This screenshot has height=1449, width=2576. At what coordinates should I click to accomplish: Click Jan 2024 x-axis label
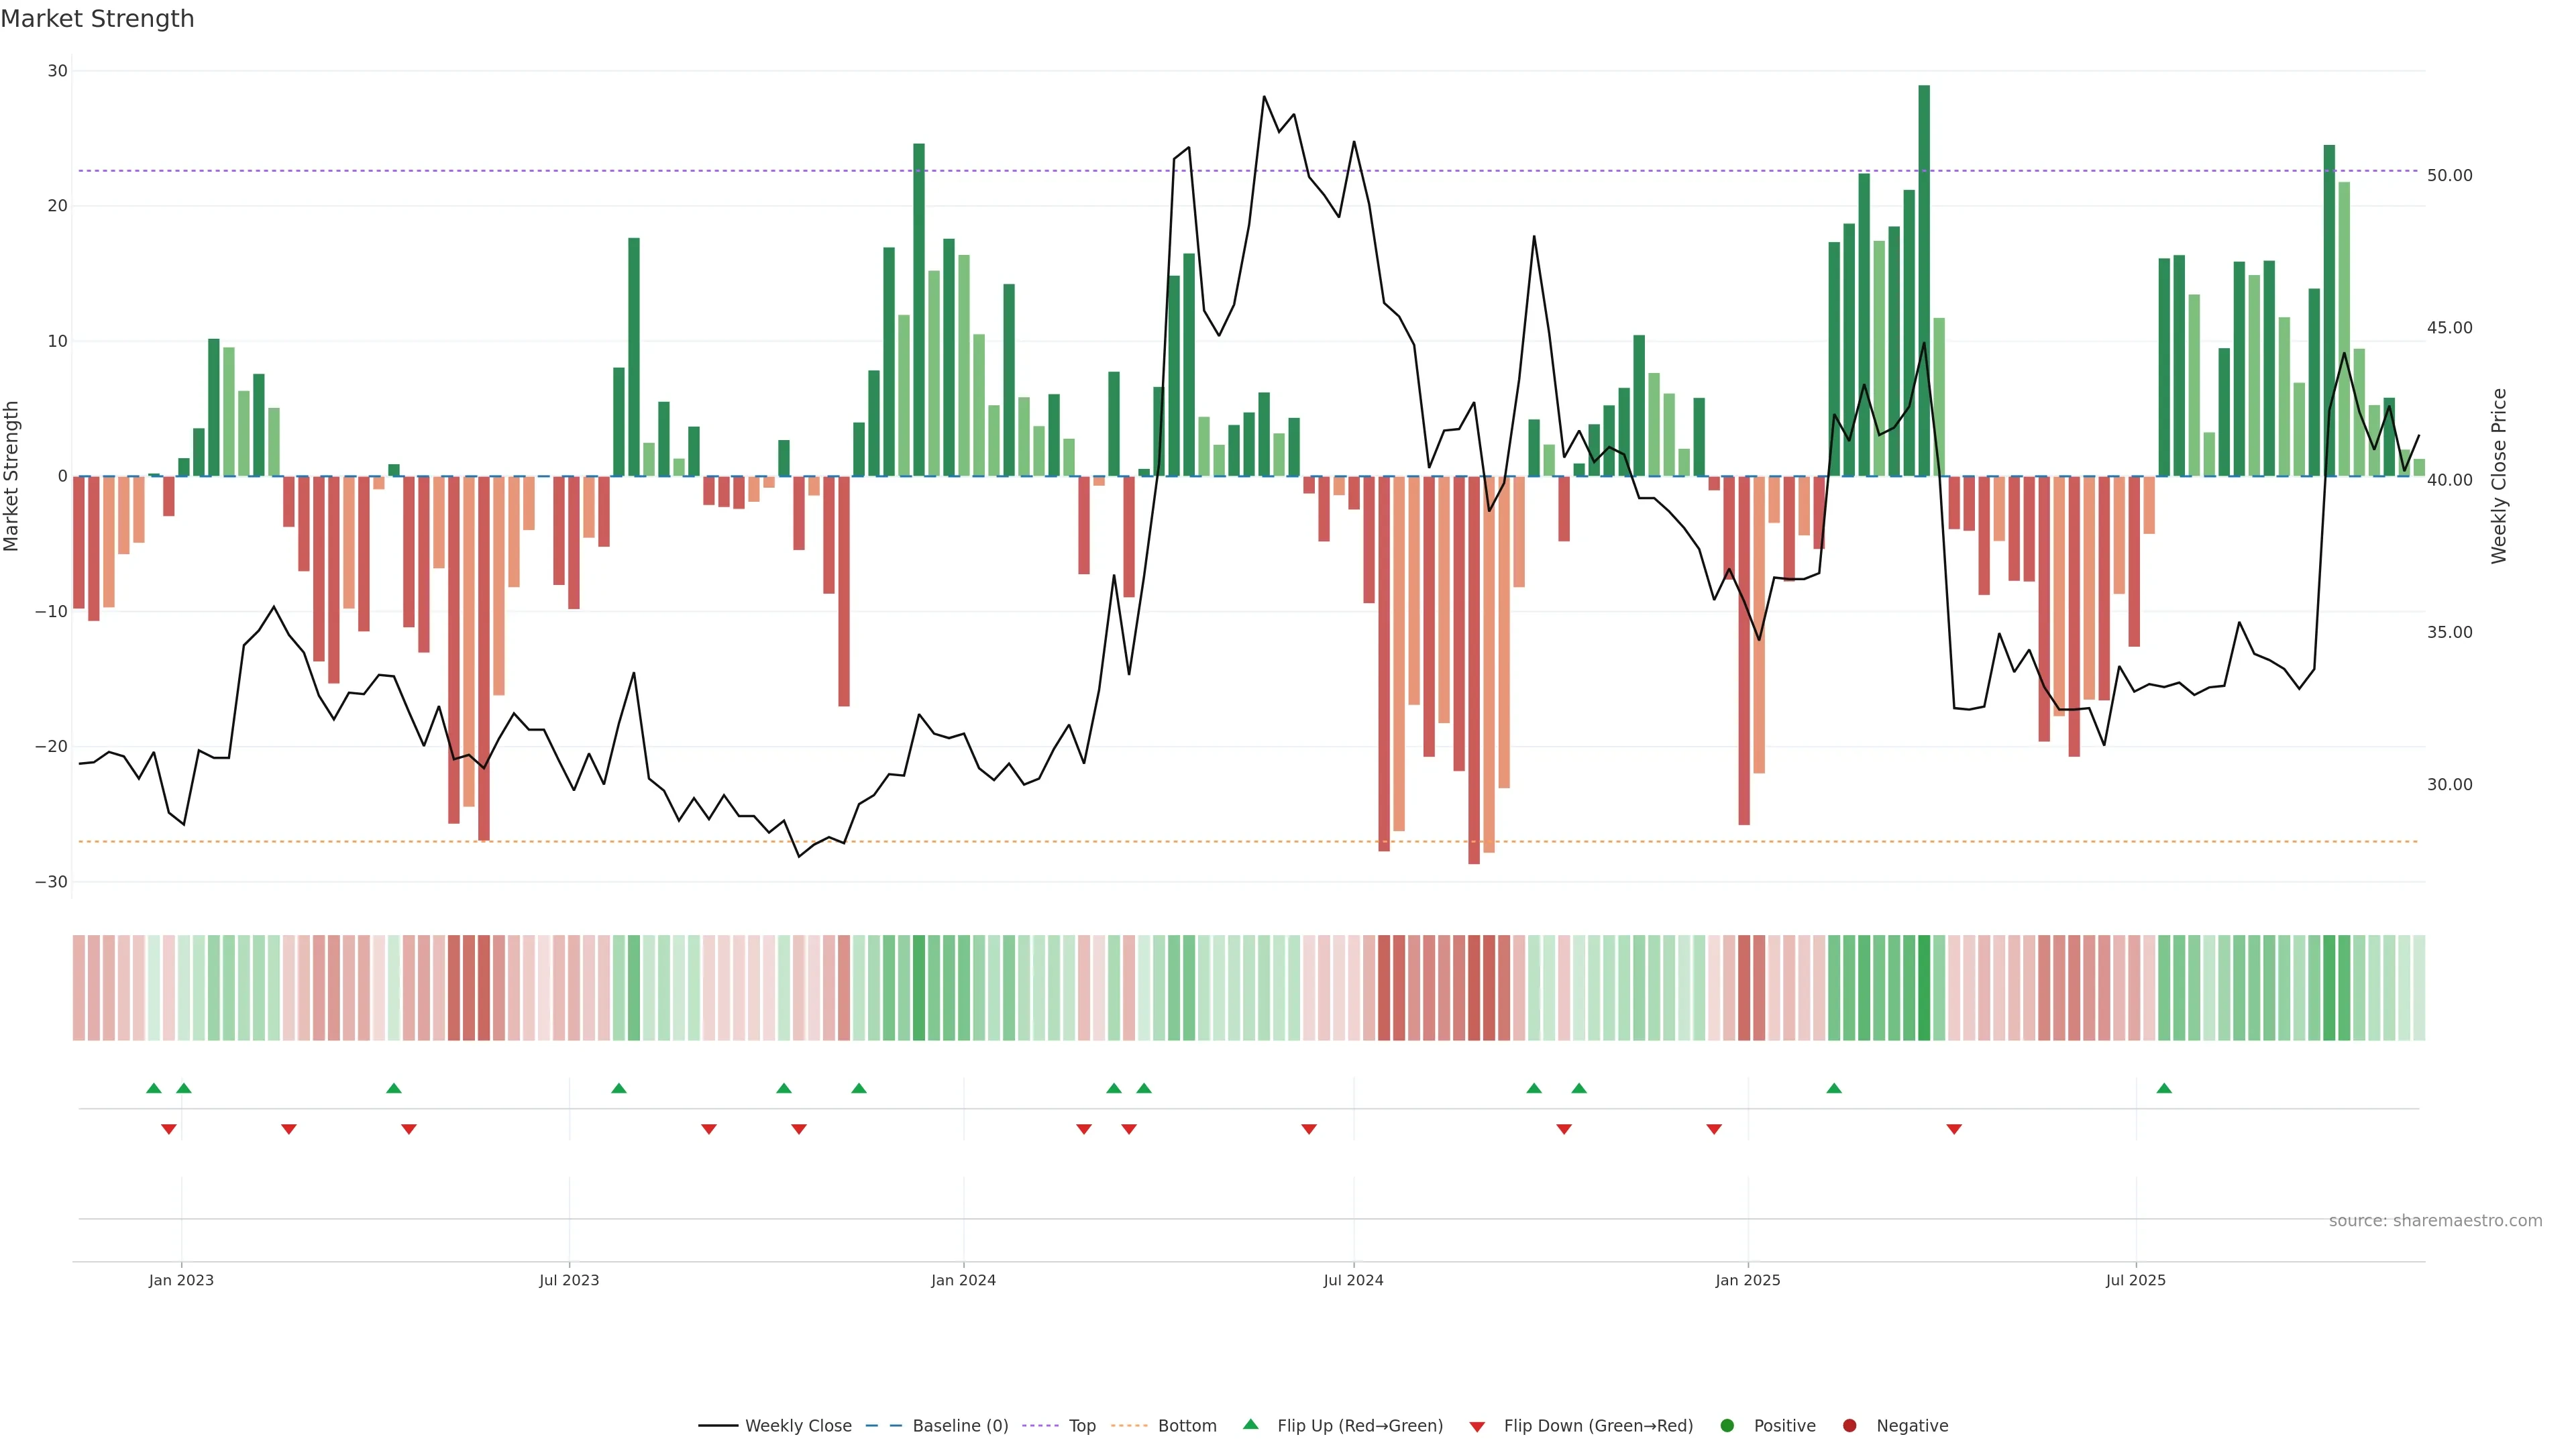click(963, 1280)
